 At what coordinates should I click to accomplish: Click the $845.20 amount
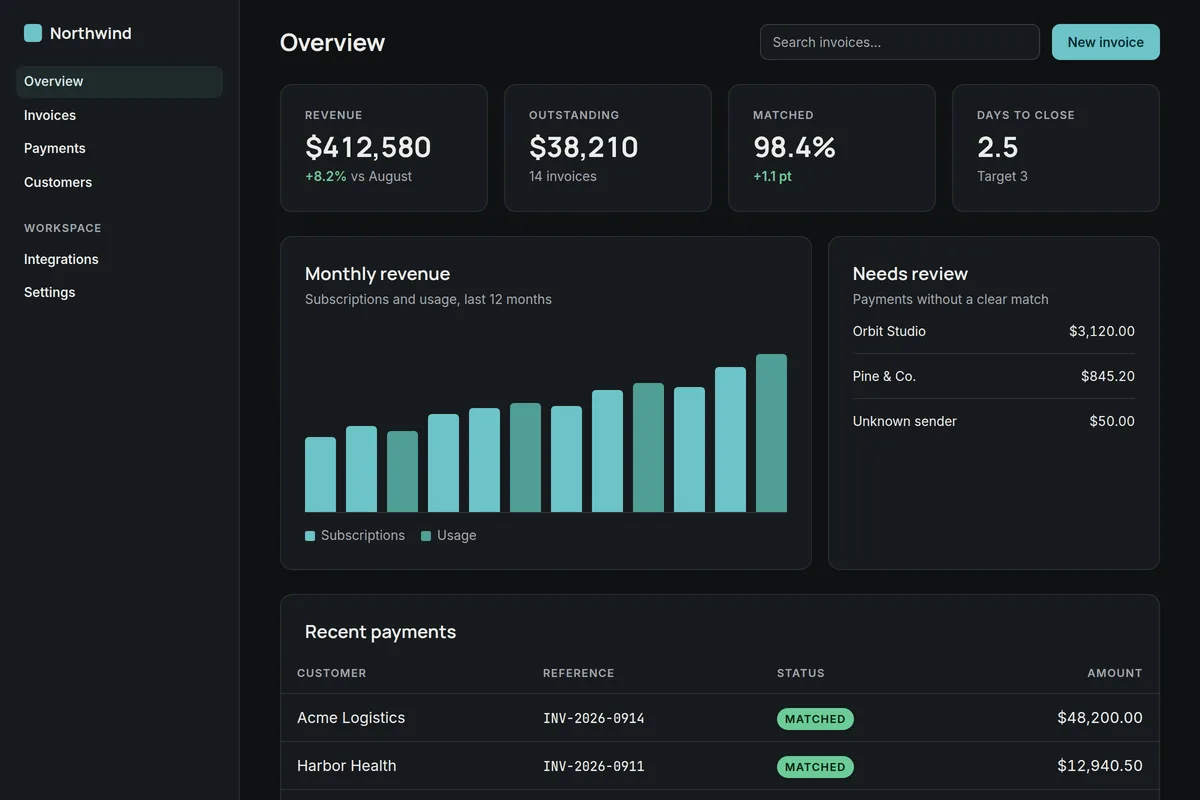coord(1108,376)
